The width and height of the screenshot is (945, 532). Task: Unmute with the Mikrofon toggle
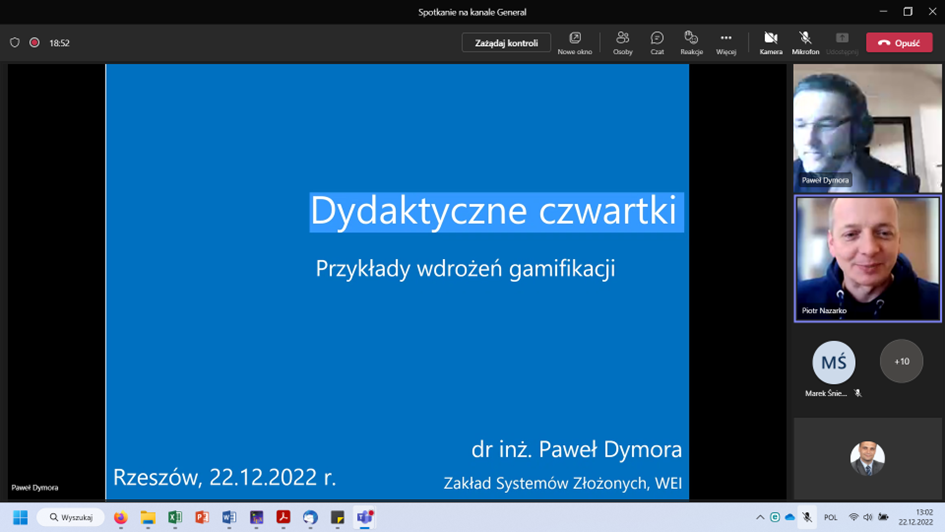pos(805,41)
